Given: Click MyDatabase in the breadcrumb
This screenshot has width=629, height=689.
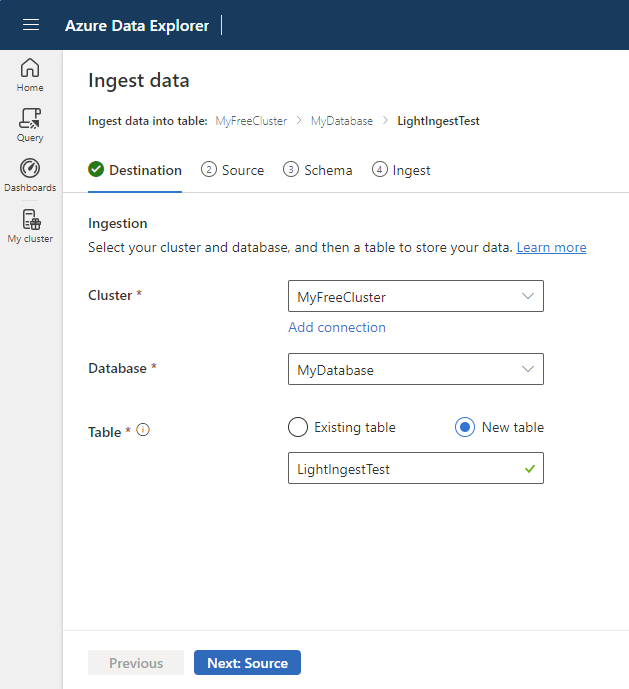Looking at the screenshot, I should (x=342, y=121).
